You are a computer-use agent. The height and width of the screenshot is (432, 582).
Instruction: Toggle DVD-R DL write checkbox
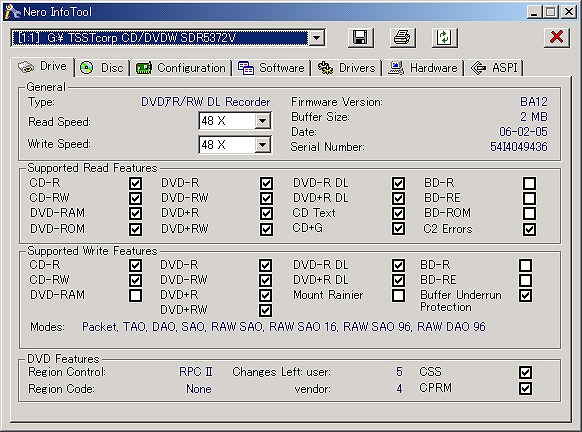click(x=398, y=265)
